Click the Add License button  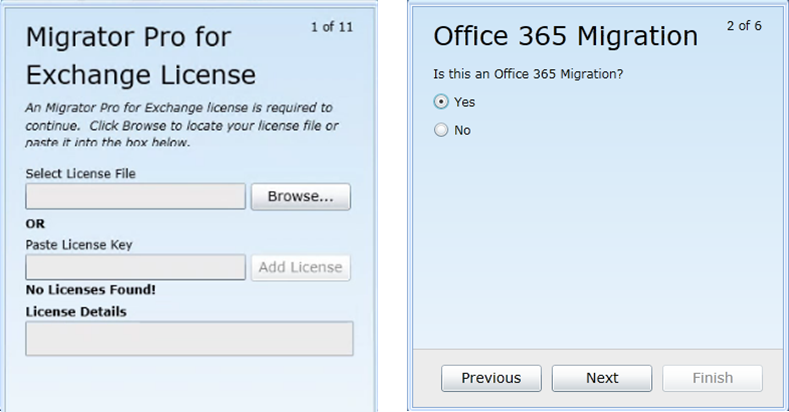(300, 267)
